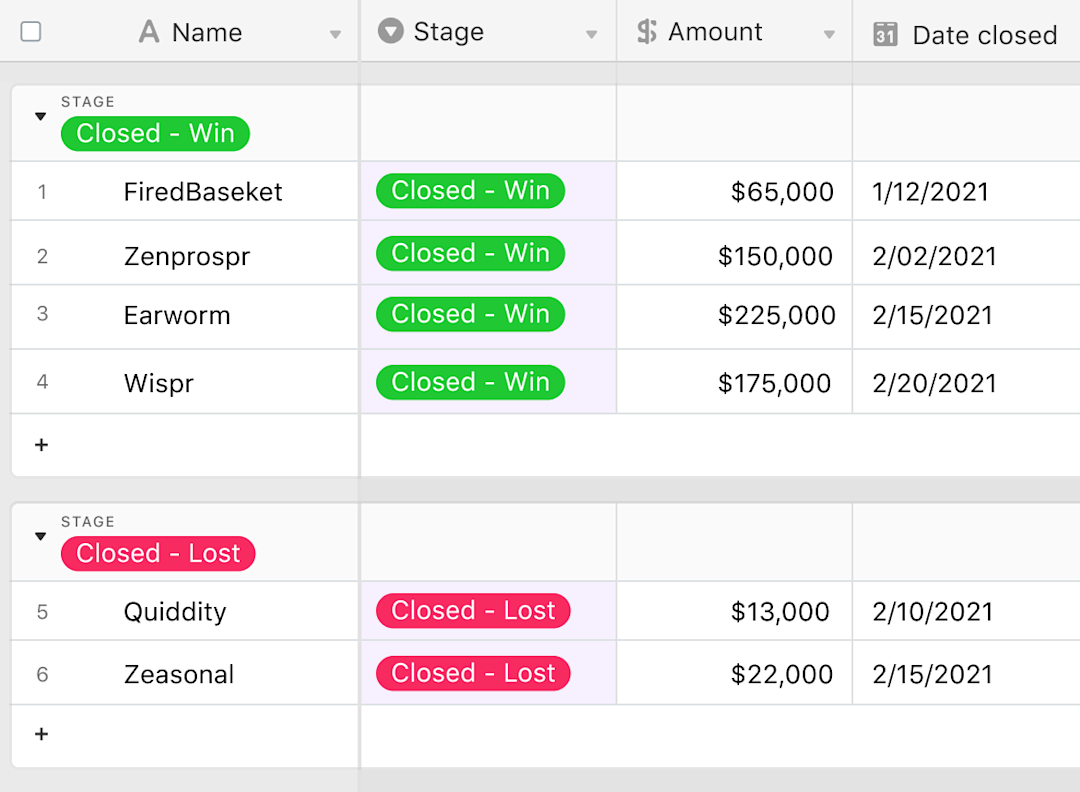1080x792 pixels.
Task: Click the green Closed - Win group badge
Action: pos(155,133)
